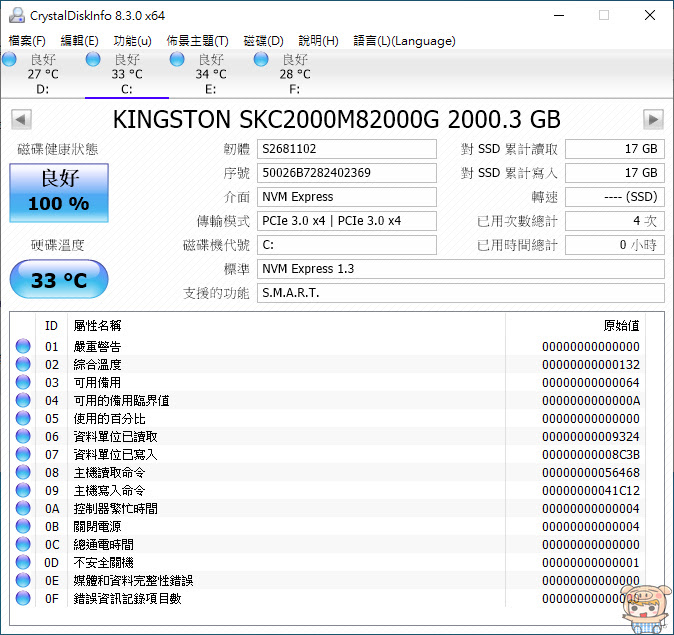Click raw value 0000000009324

pos(591,437)
